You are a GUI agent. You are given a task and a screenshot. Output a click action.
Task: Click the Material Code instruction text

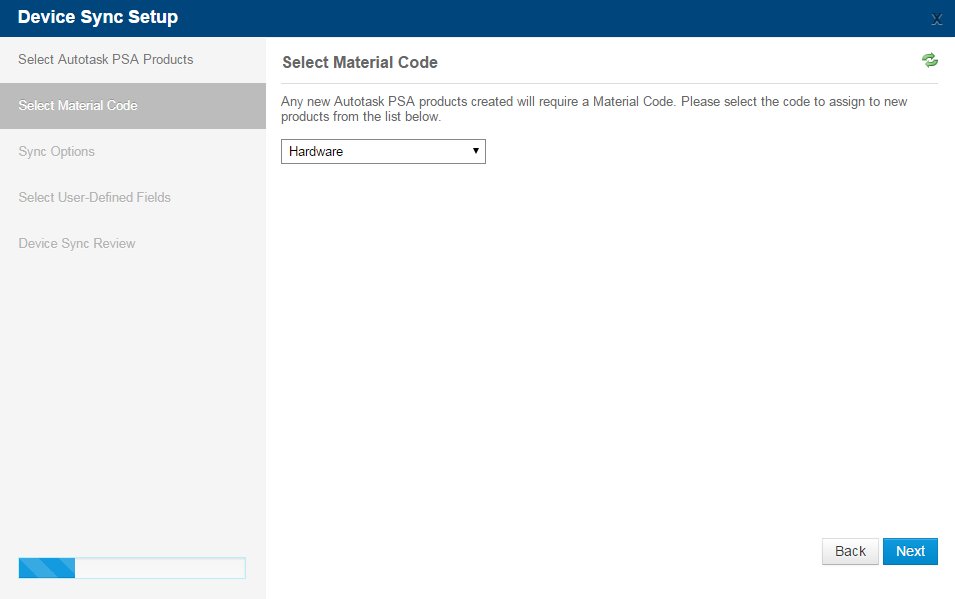594,109
